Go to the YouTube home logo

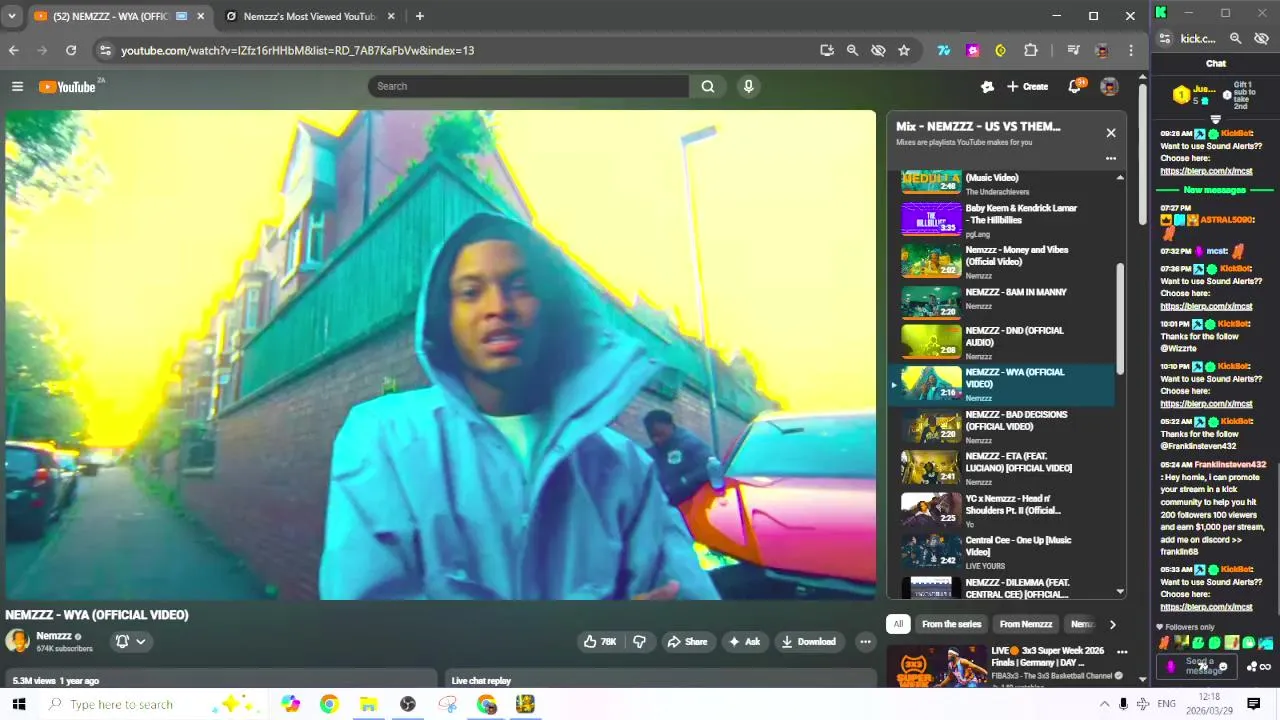(67, 87)
